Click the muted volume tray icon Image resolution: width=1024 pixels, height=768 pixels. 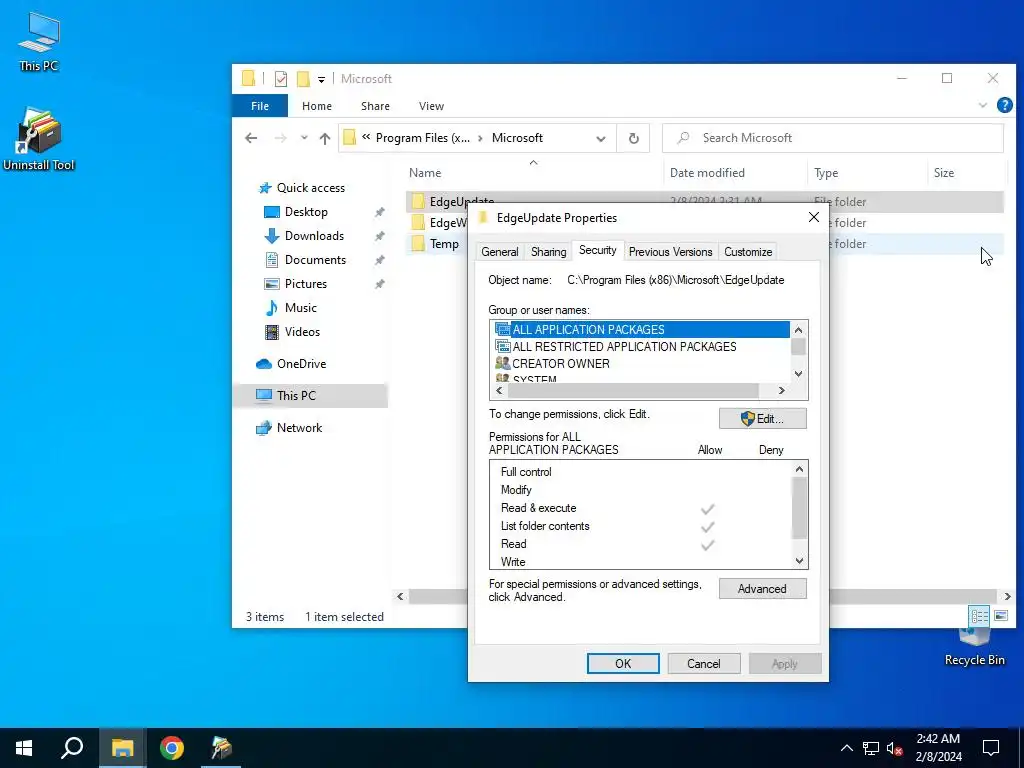894,748
